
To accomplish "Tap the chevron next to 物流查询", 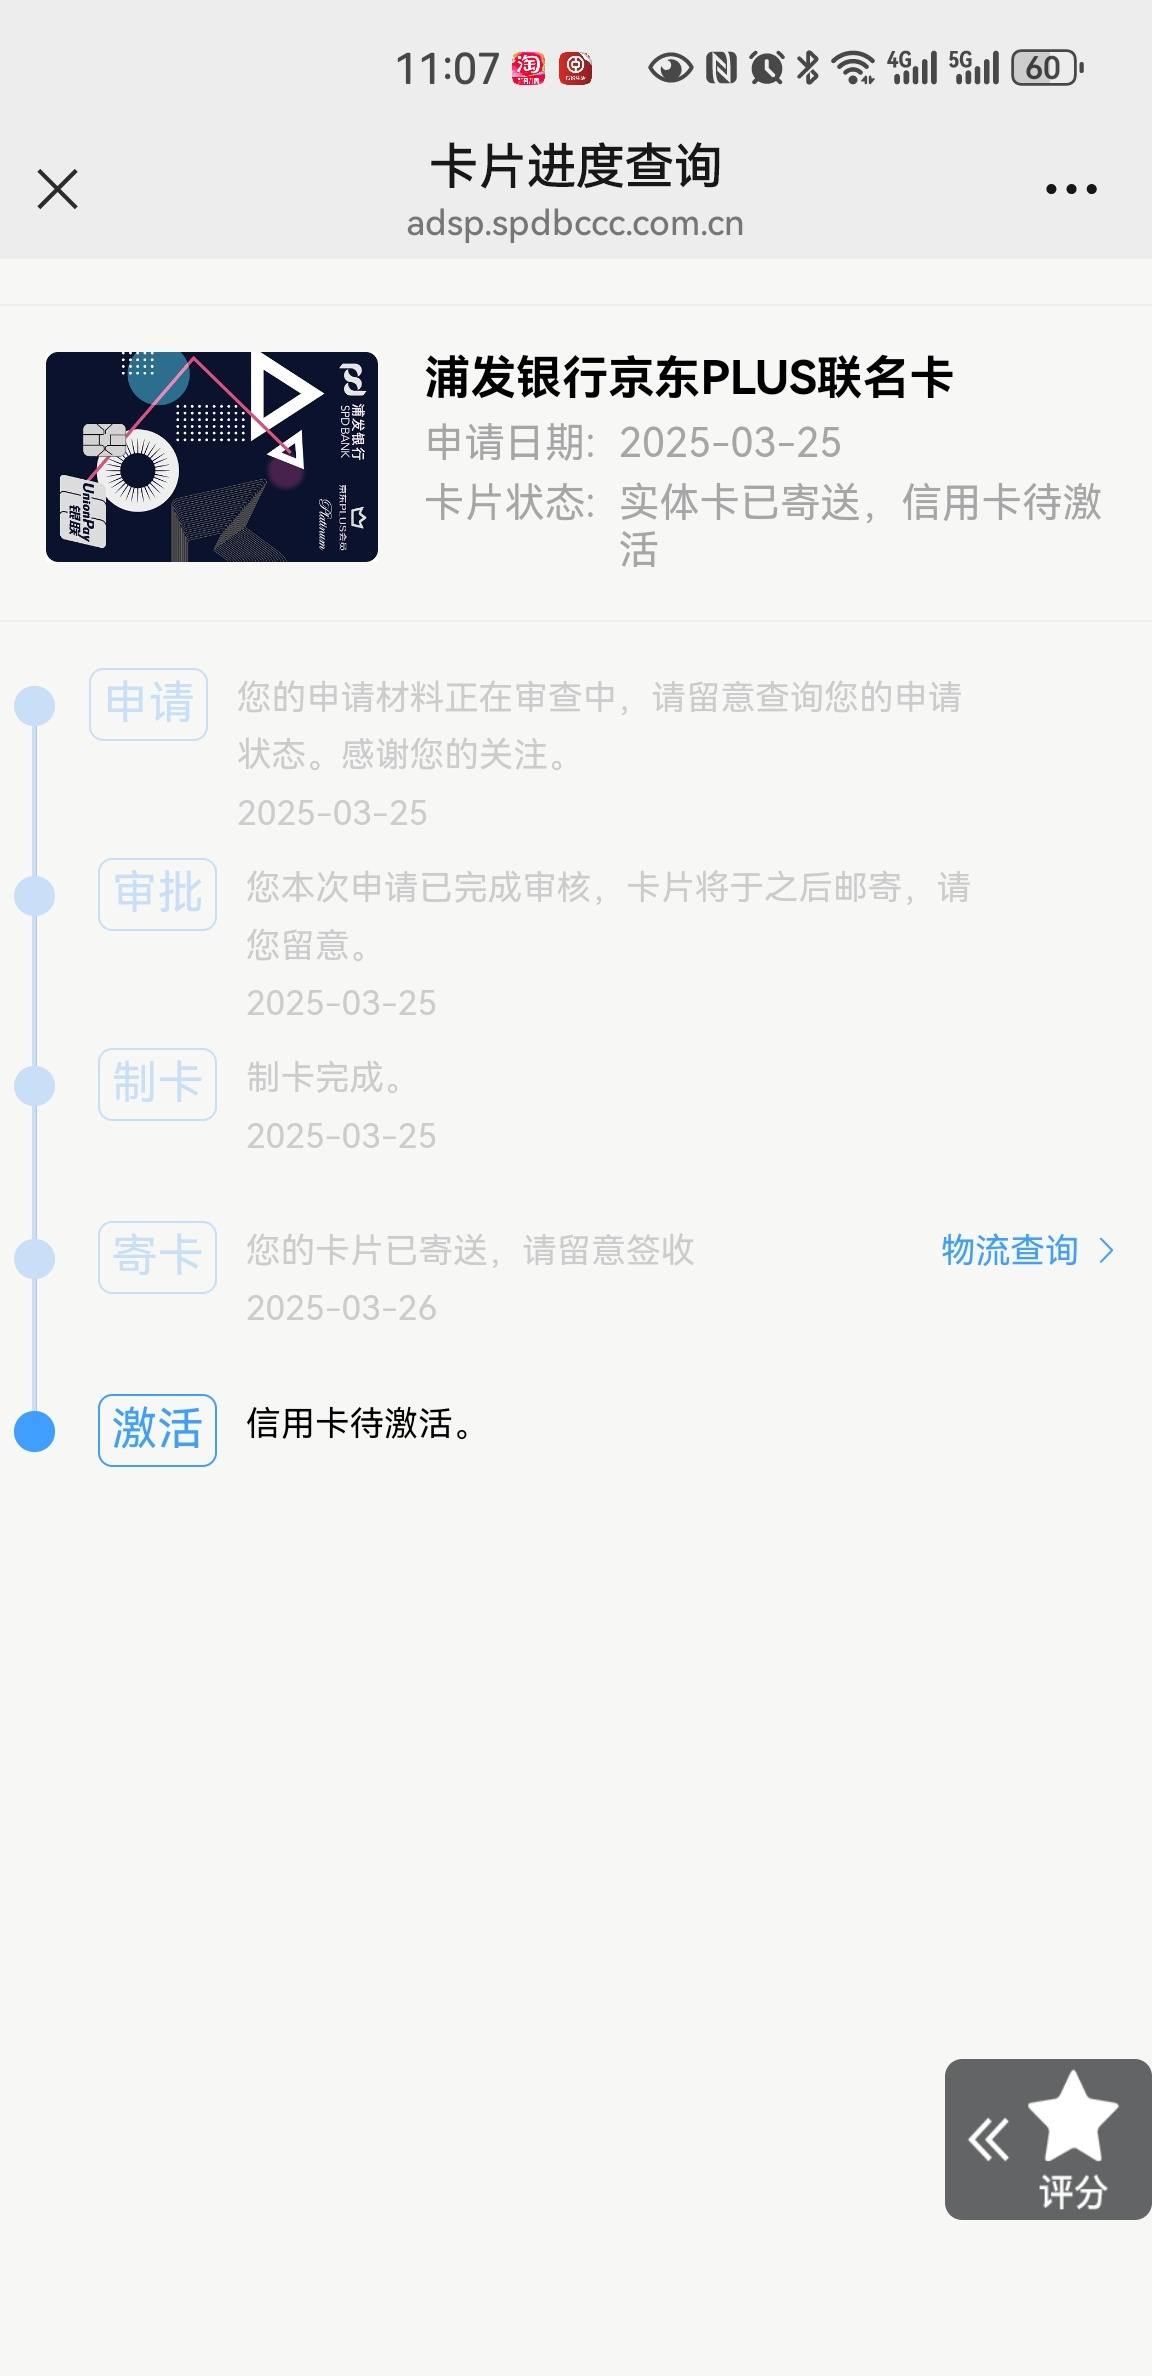I will point(1106,1250).
